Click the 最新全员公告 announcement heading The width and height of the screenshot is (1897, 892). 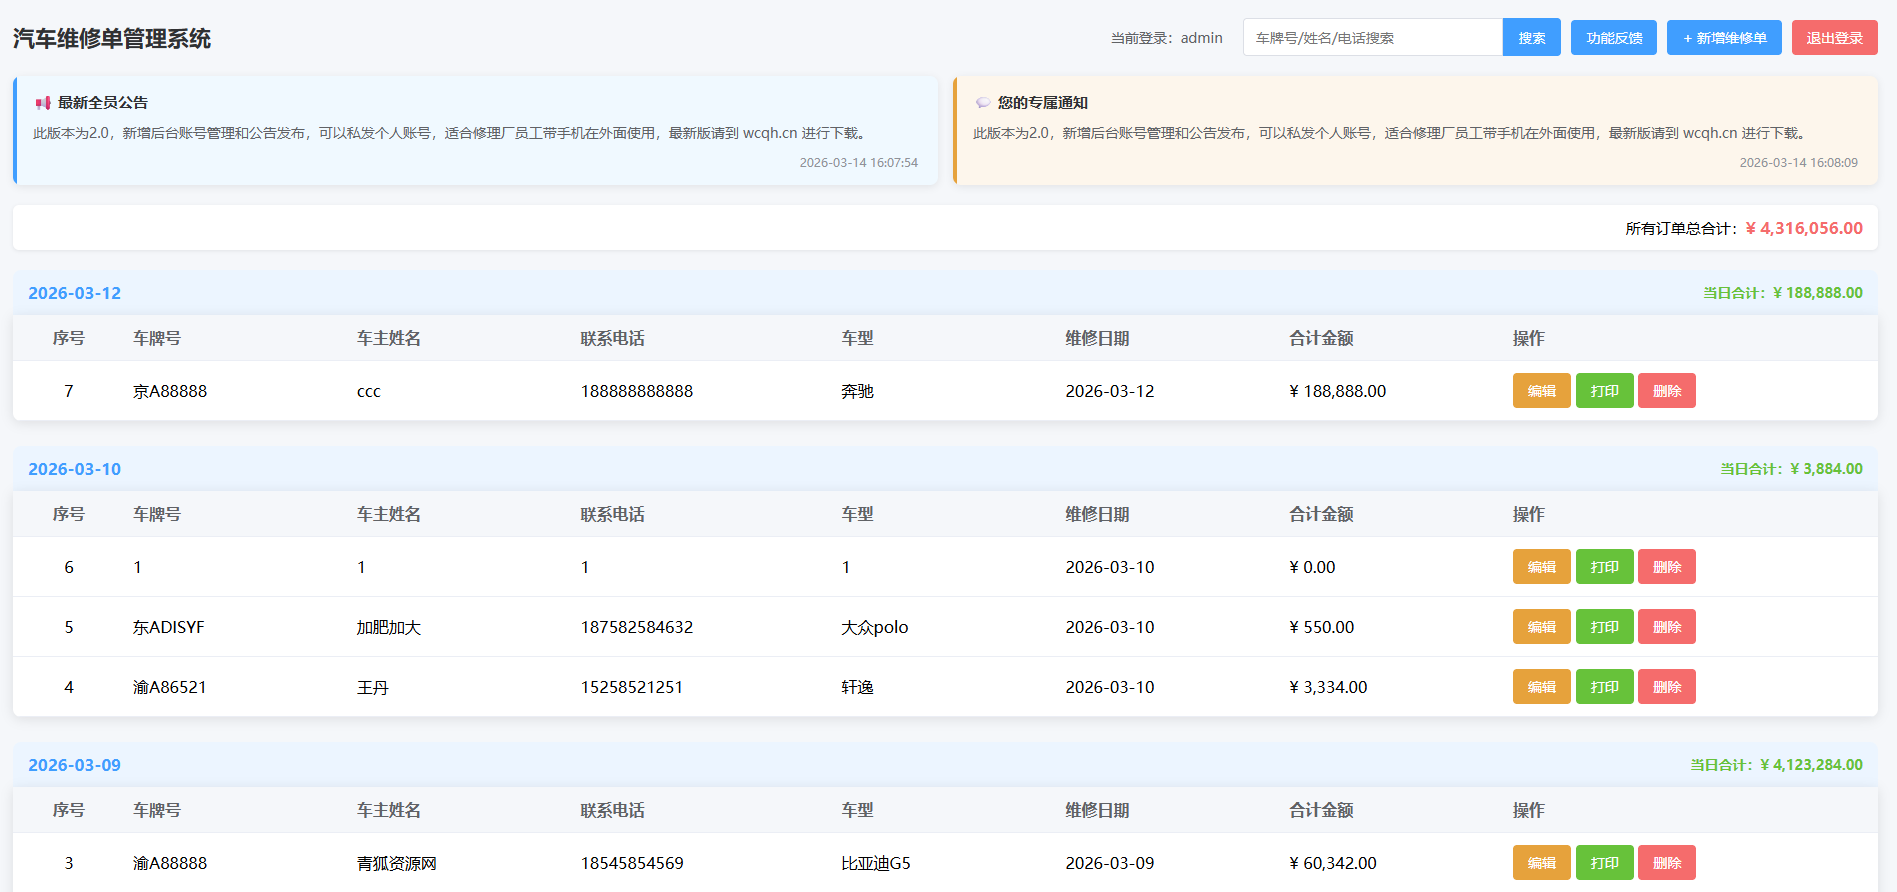[x=103, y=103]
